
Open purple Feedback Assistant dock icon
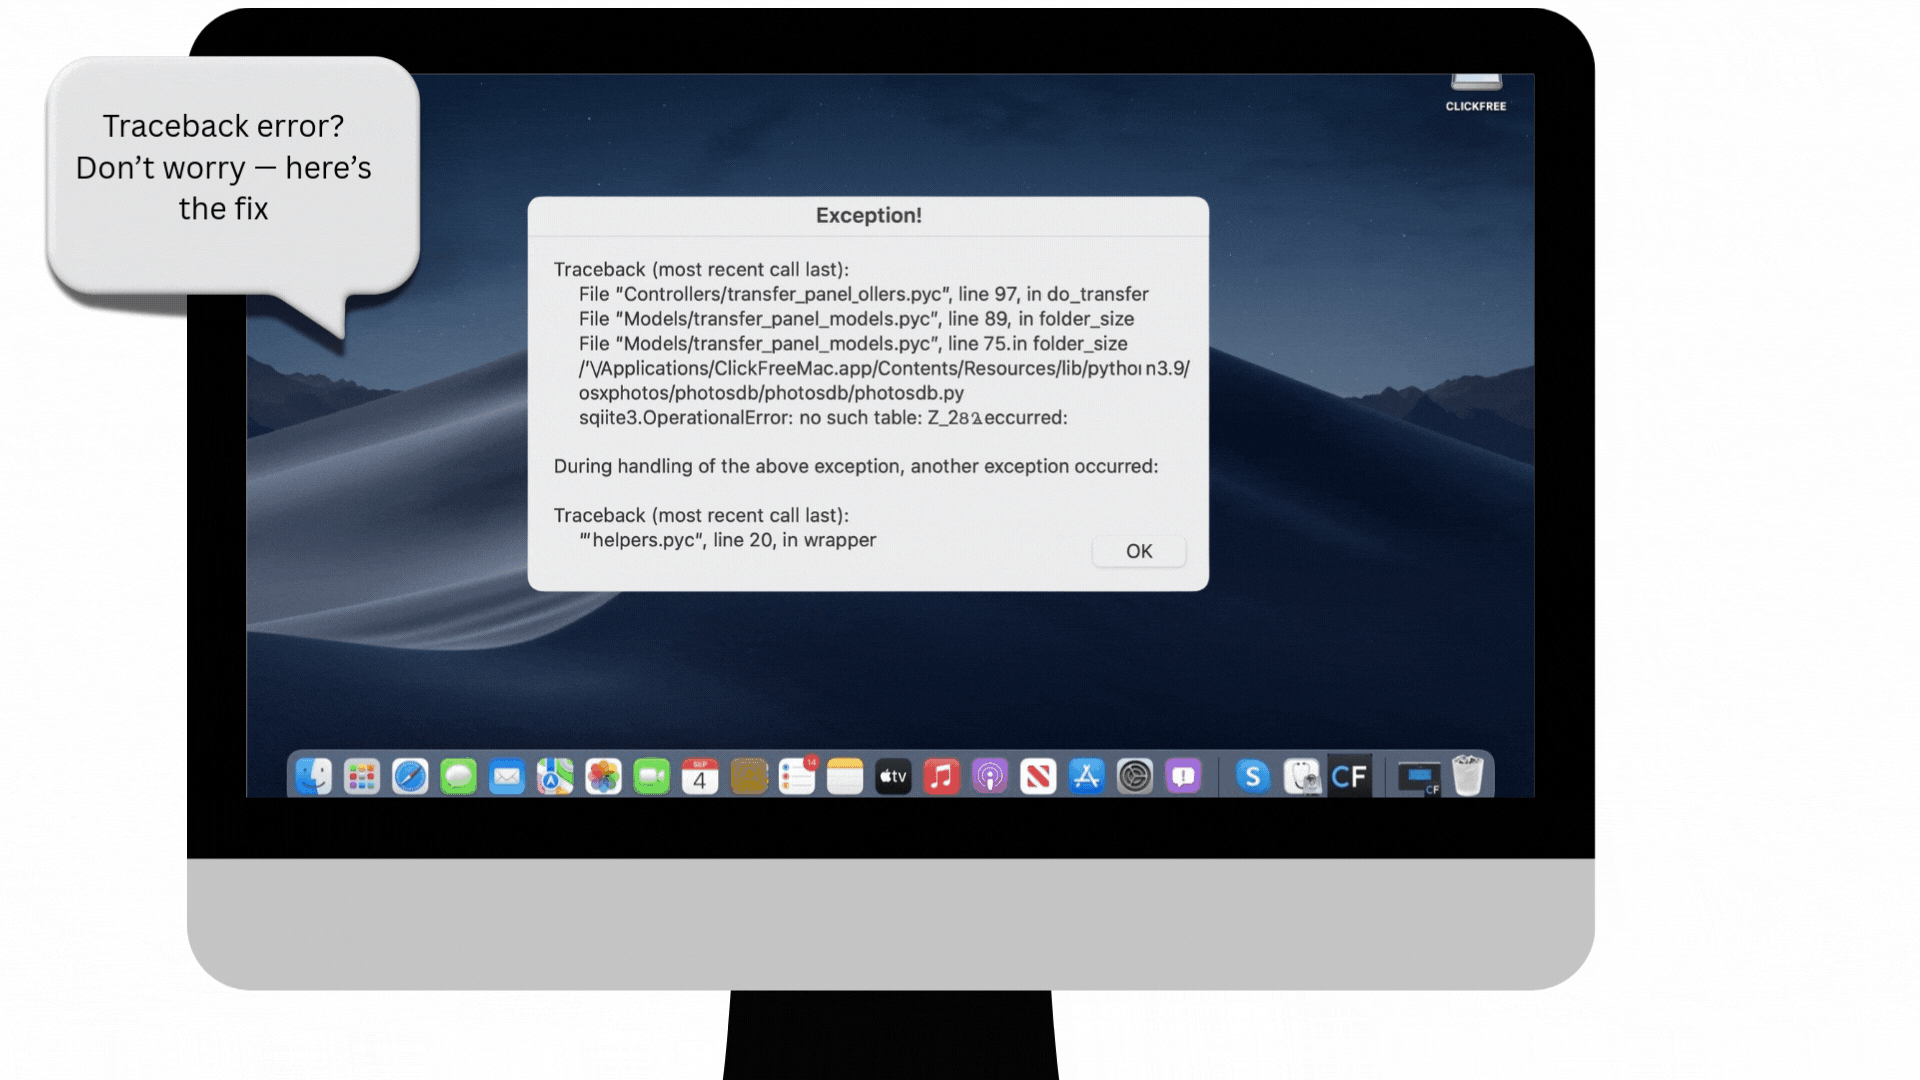1183,776
